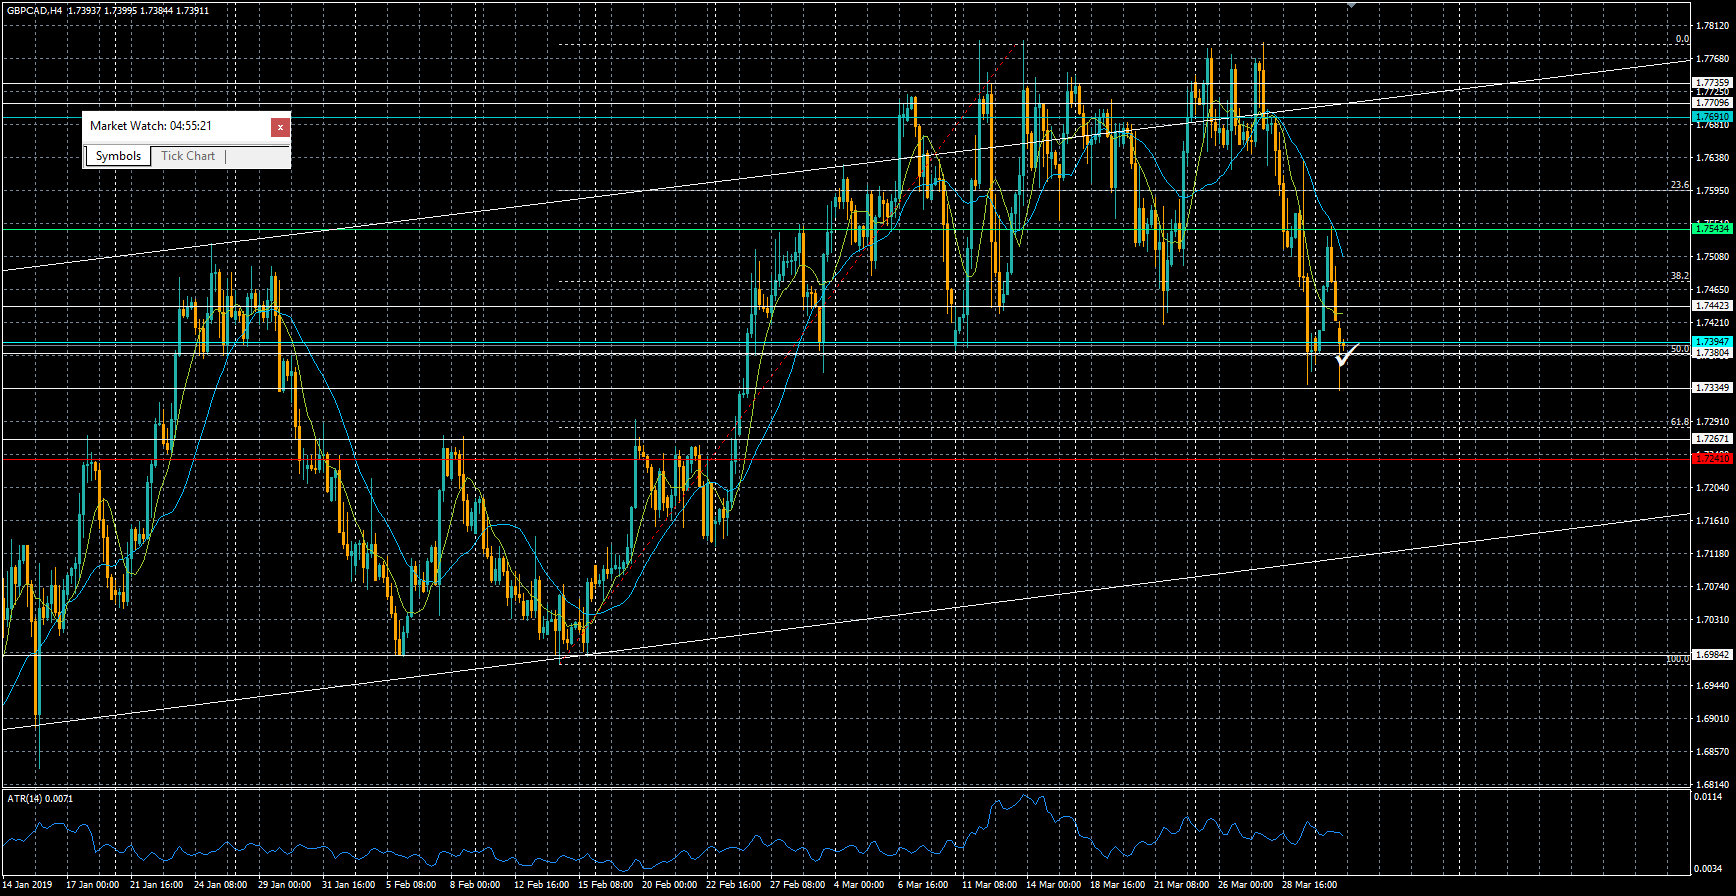
Task: Click the chart shift triangle marker at top
Action: (1351, 4)
